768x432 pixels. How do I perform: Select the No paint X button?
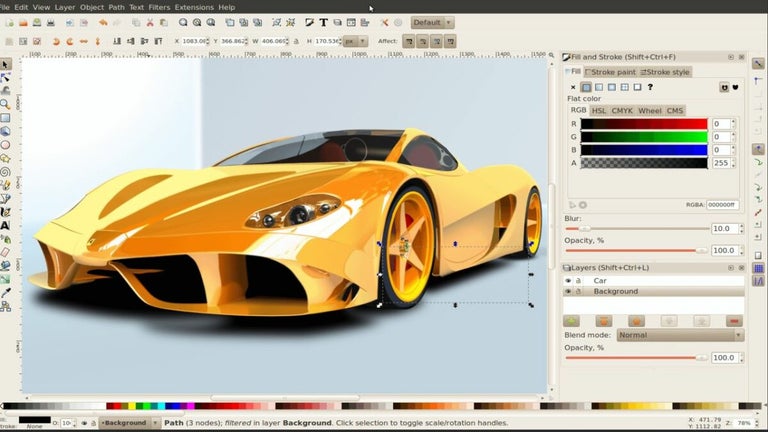pos(573,87)
